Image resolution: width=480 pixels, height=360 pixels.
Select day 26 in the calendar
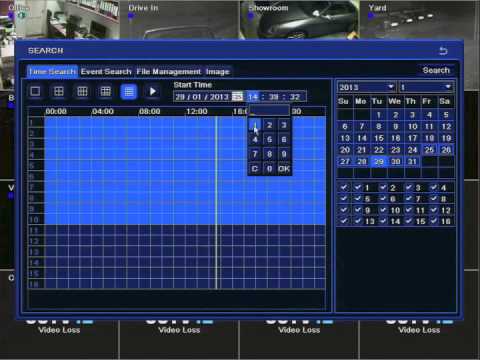point(446,150)
